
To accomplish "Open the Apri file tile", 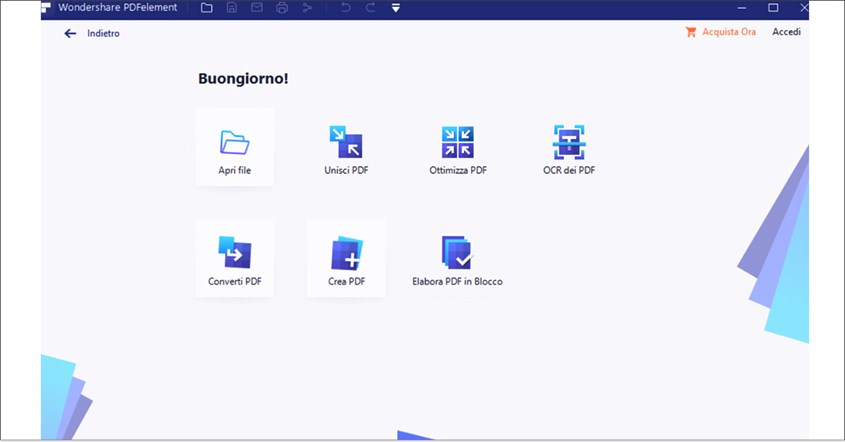I will tap(234, 147).
